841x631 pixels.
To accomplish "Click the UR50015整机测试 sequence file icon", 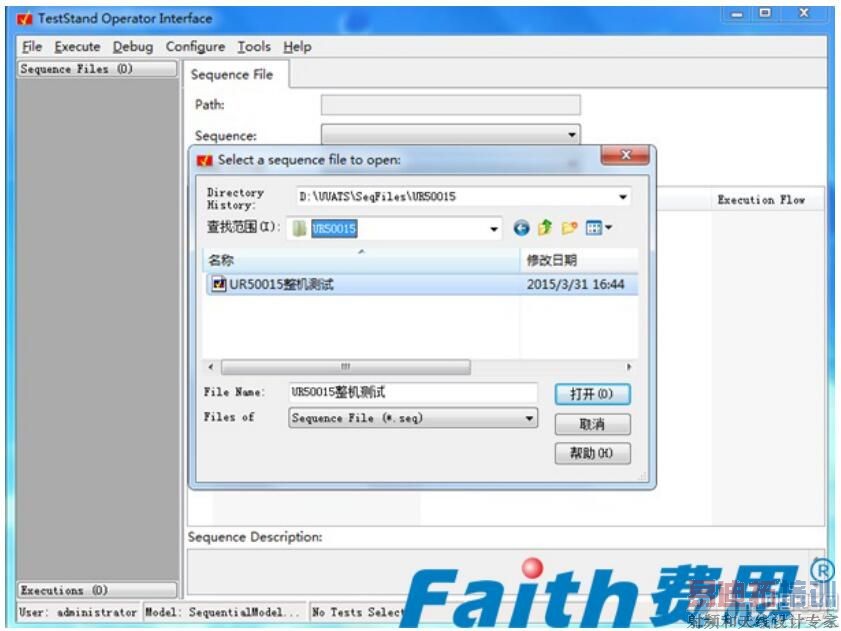I will pyautogui.click(x=219, y=283).
